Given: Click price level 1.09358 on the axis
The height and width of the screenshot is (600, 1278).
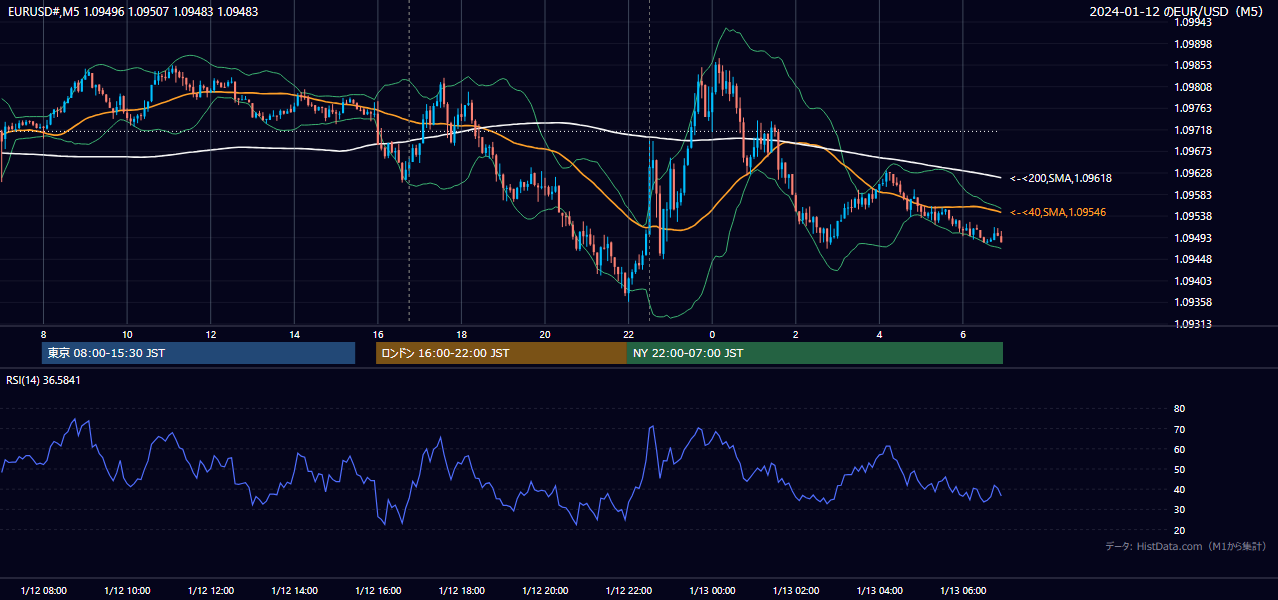Looking at the screenshot, I should 1194,302.
